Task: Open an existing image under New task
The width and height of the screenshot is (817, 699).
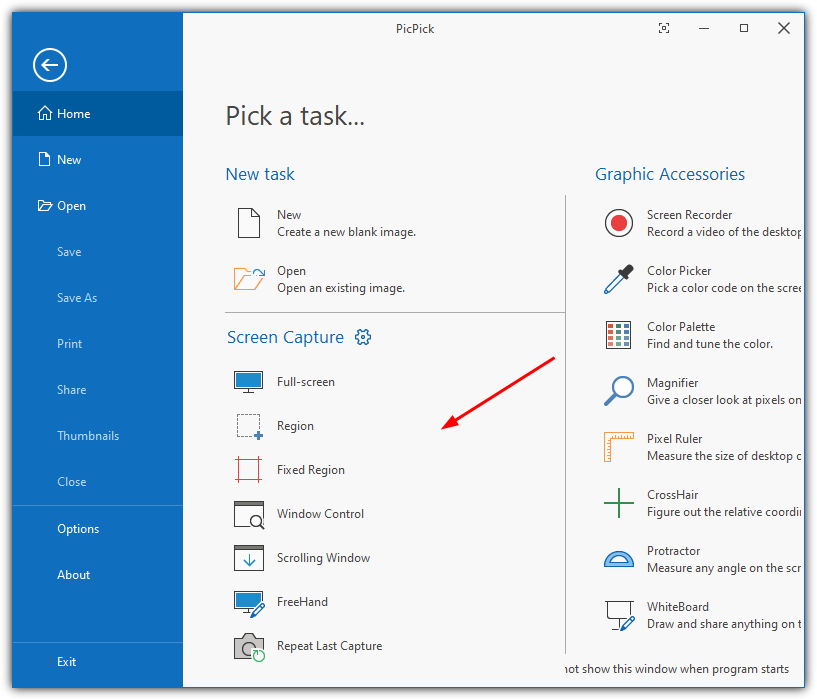Action: 319,279
